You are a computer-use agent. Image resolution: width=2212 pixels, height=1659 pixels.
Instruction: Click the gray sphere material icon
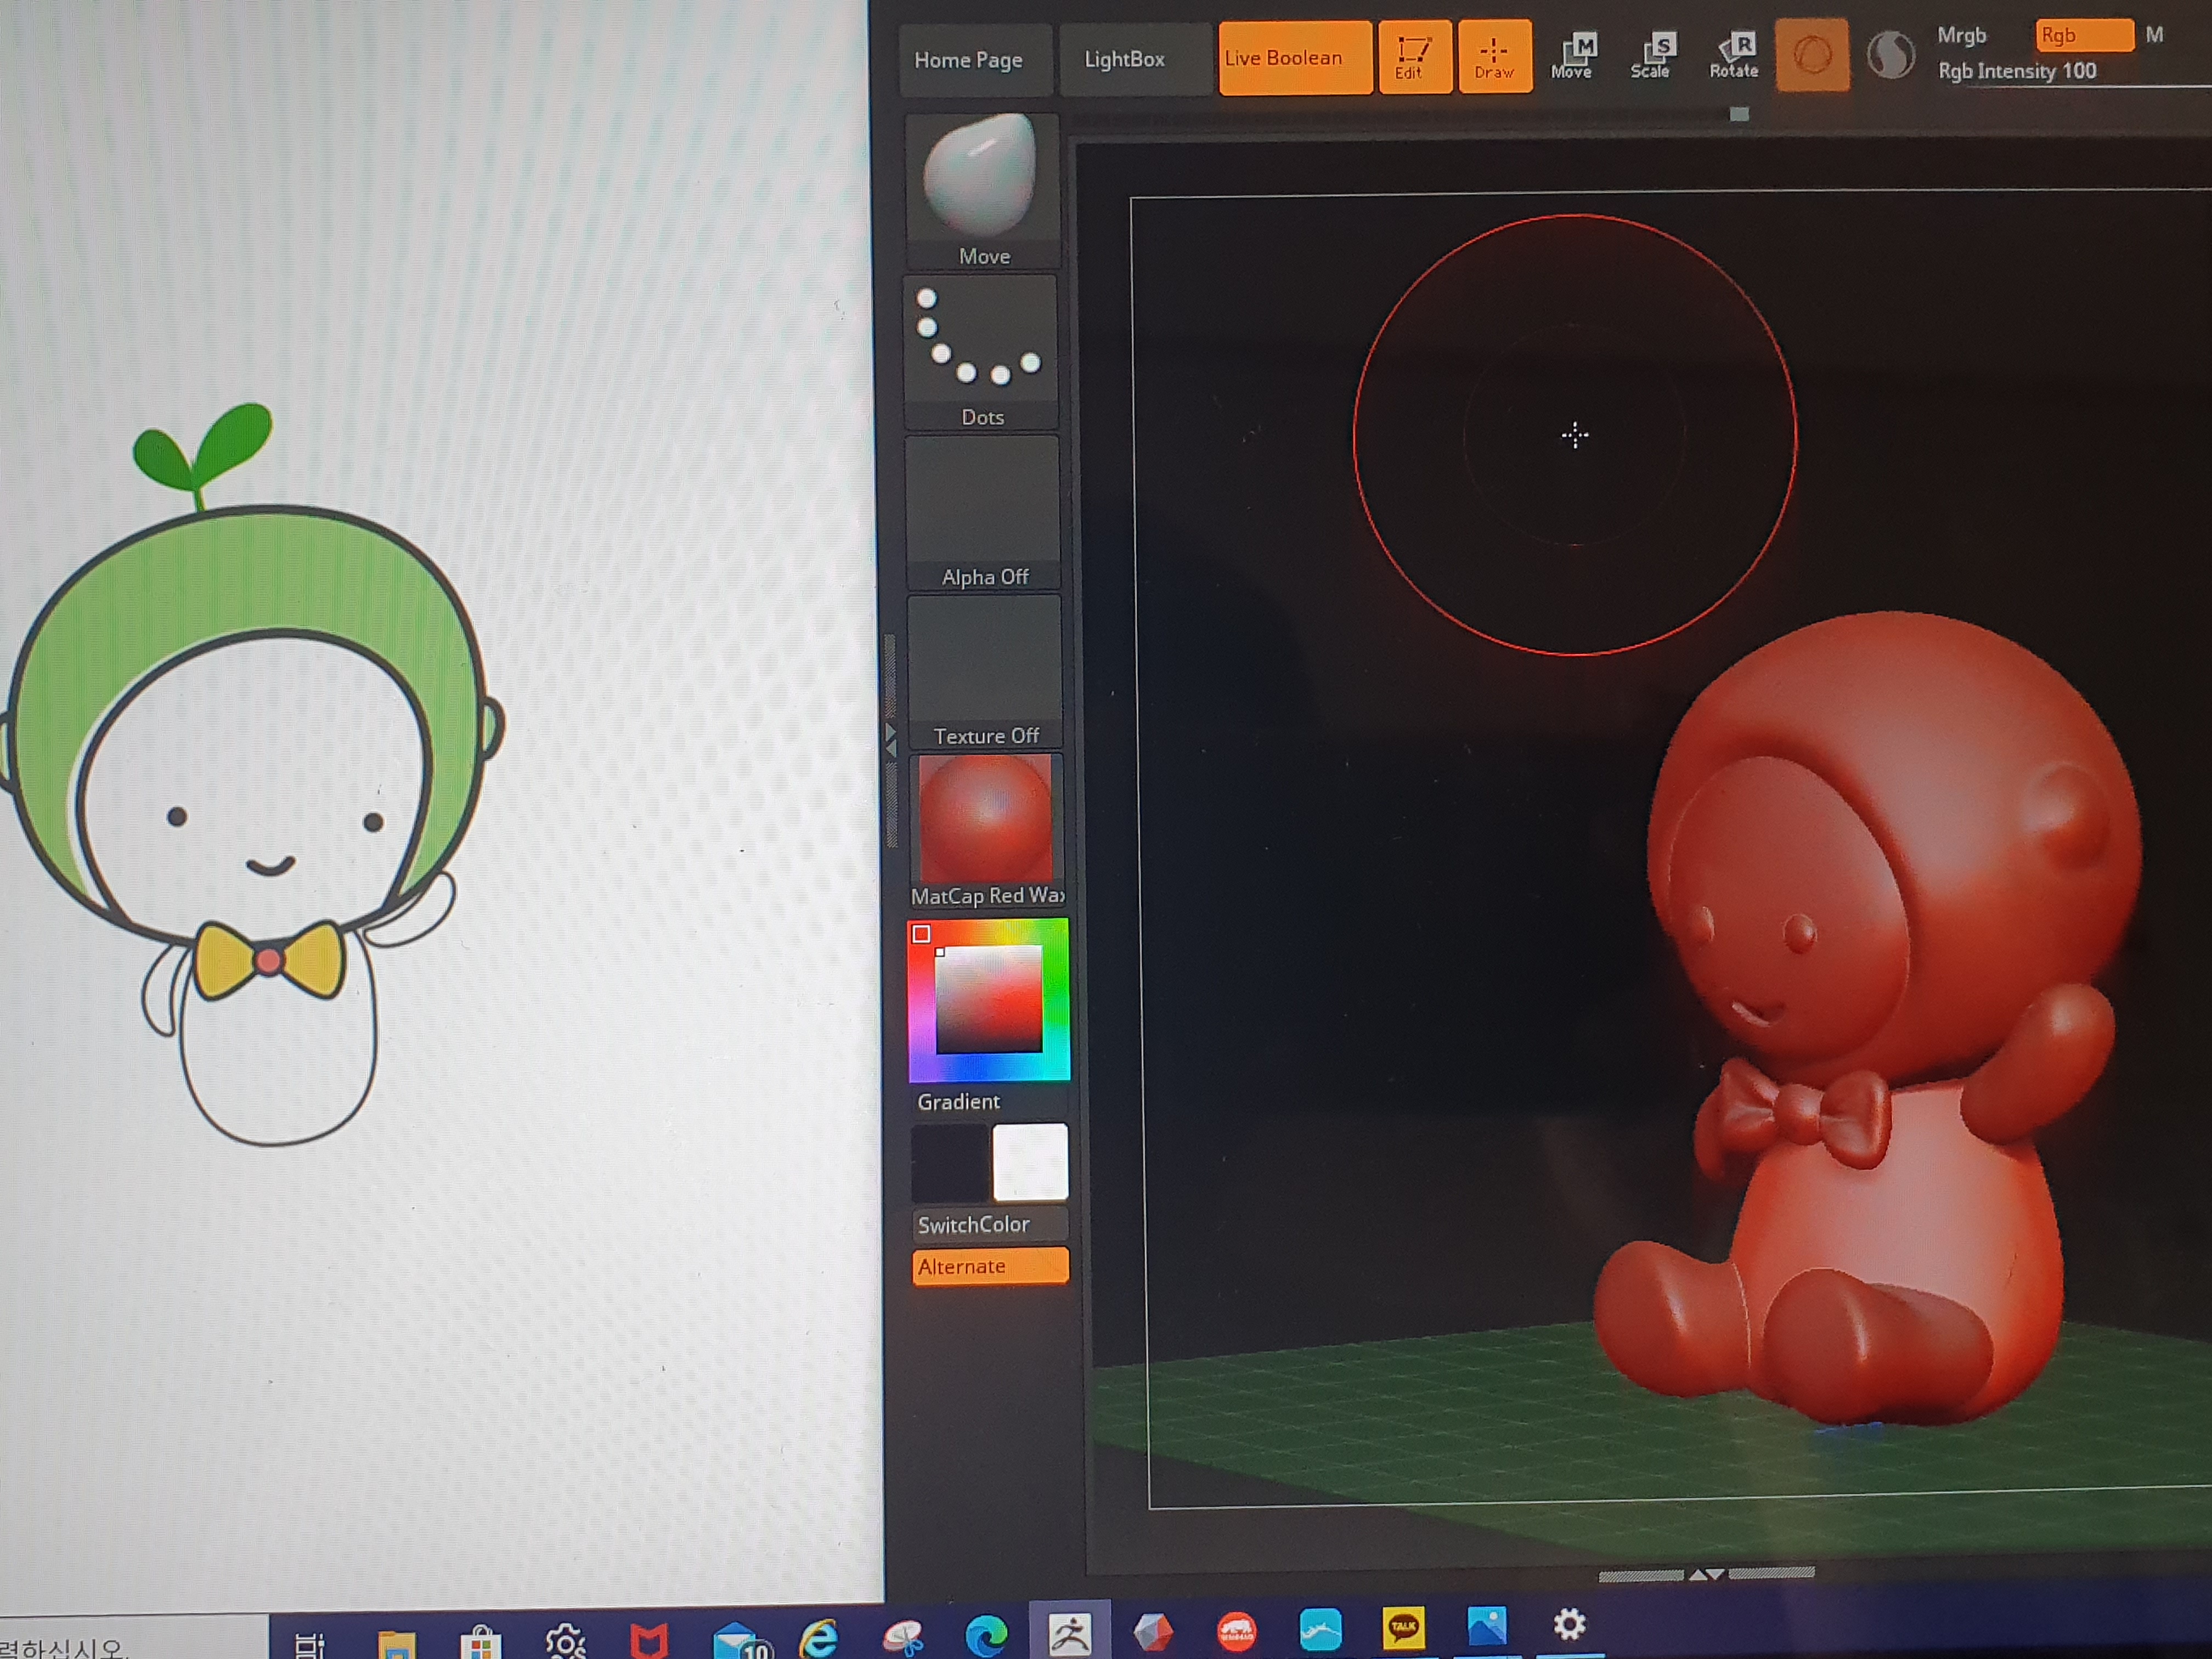tap(1890, 56)
